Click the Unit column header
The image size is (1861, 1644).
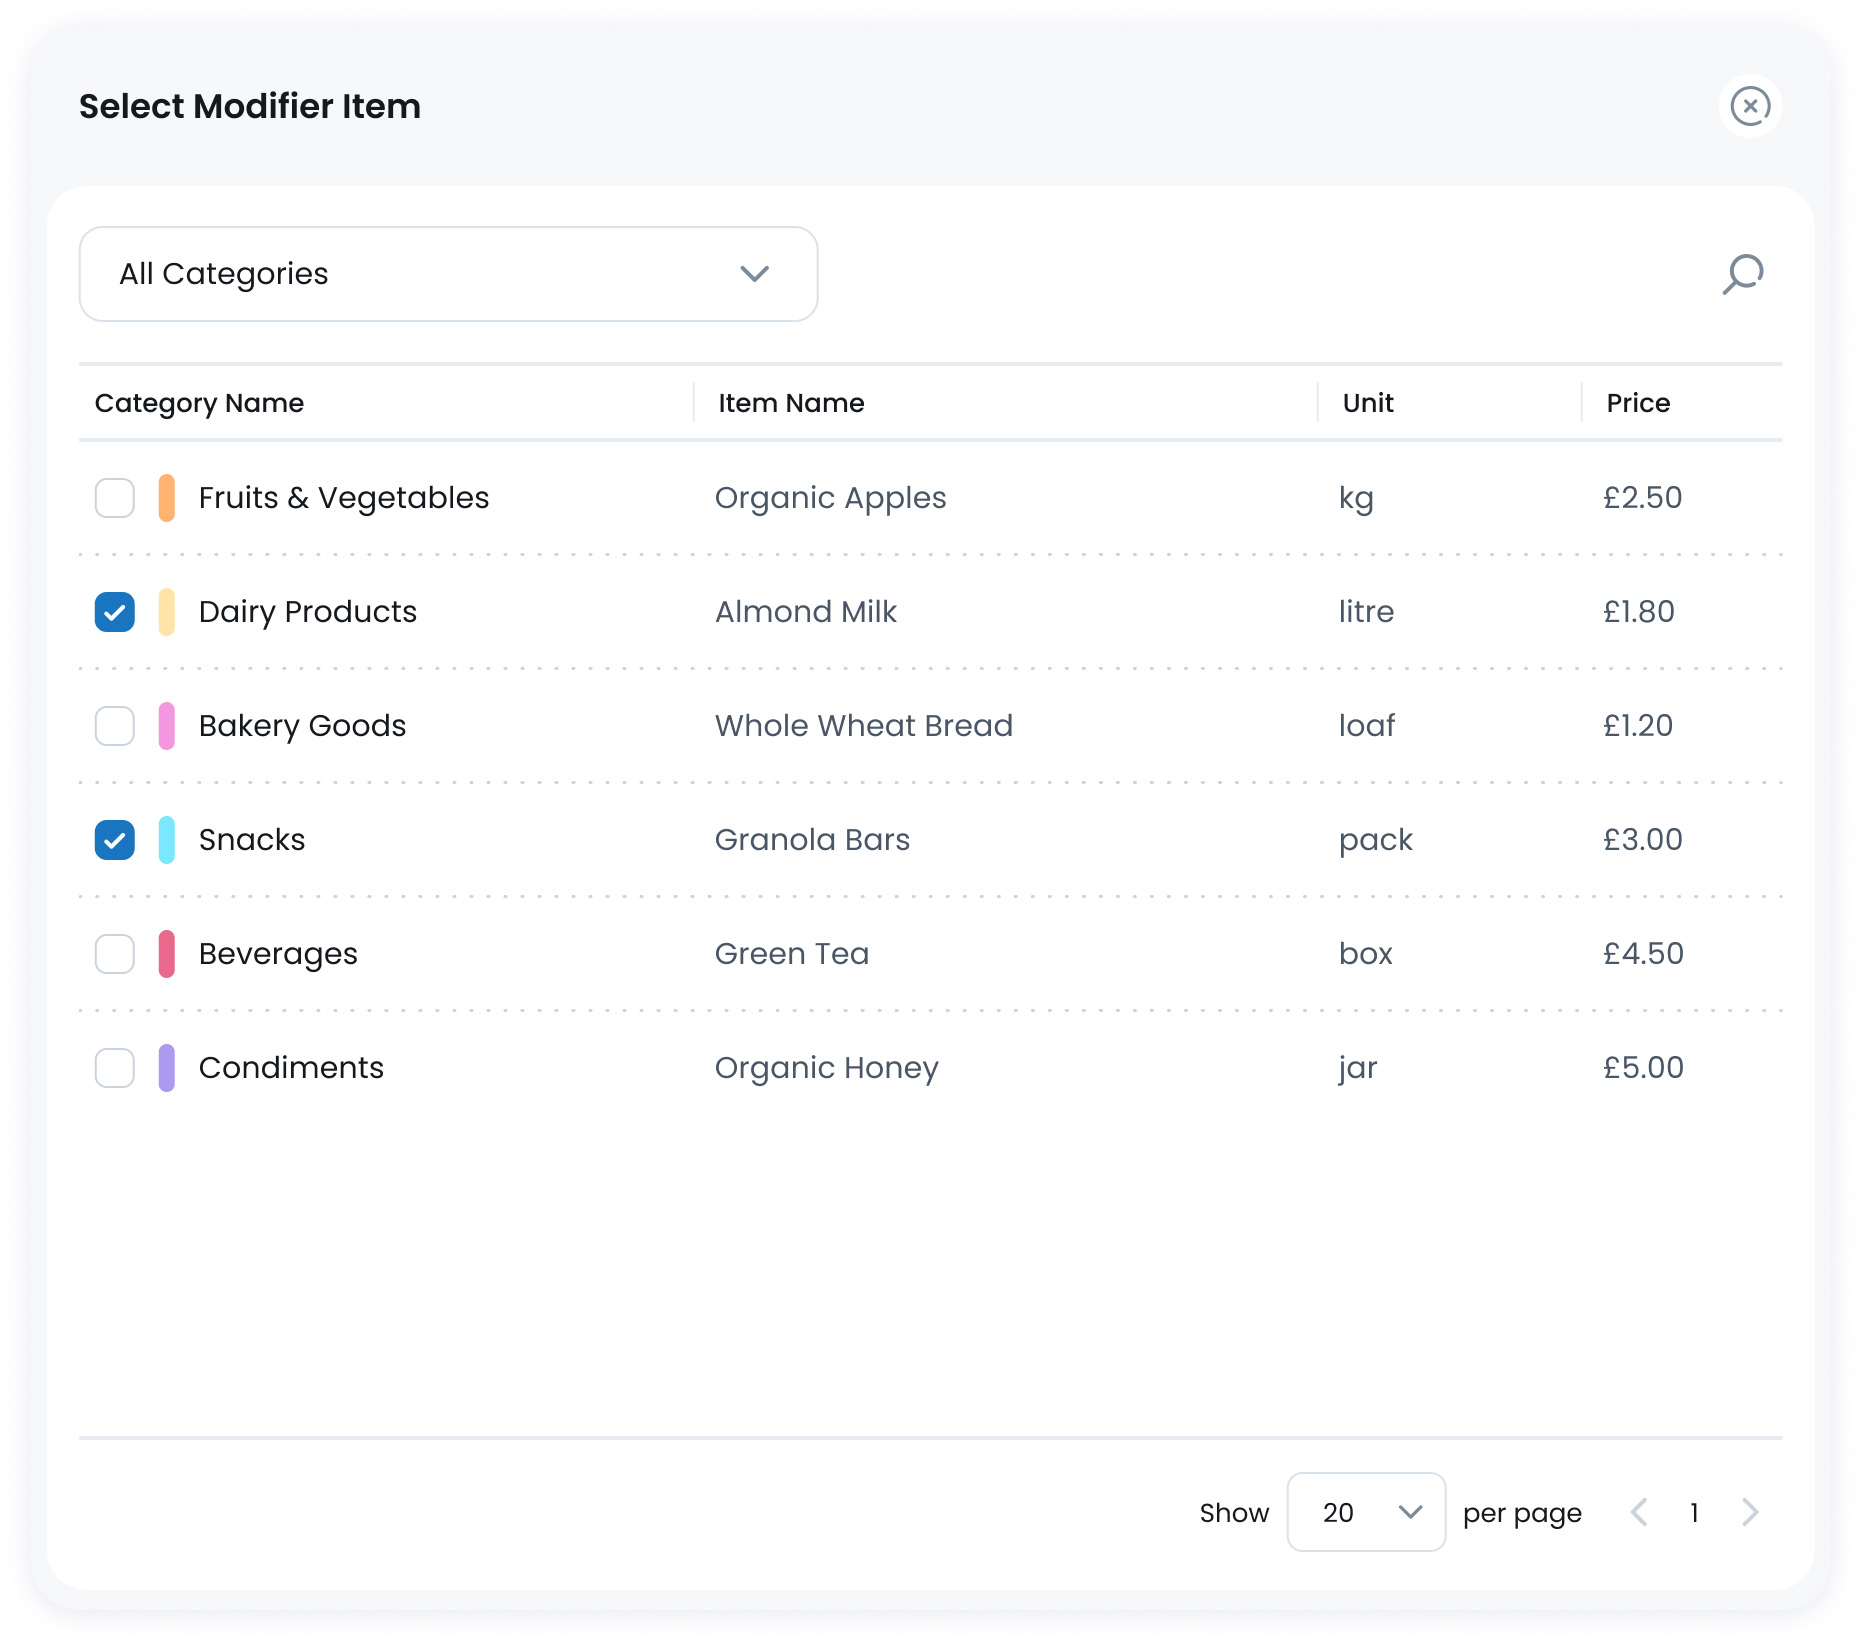point(1367,403)
